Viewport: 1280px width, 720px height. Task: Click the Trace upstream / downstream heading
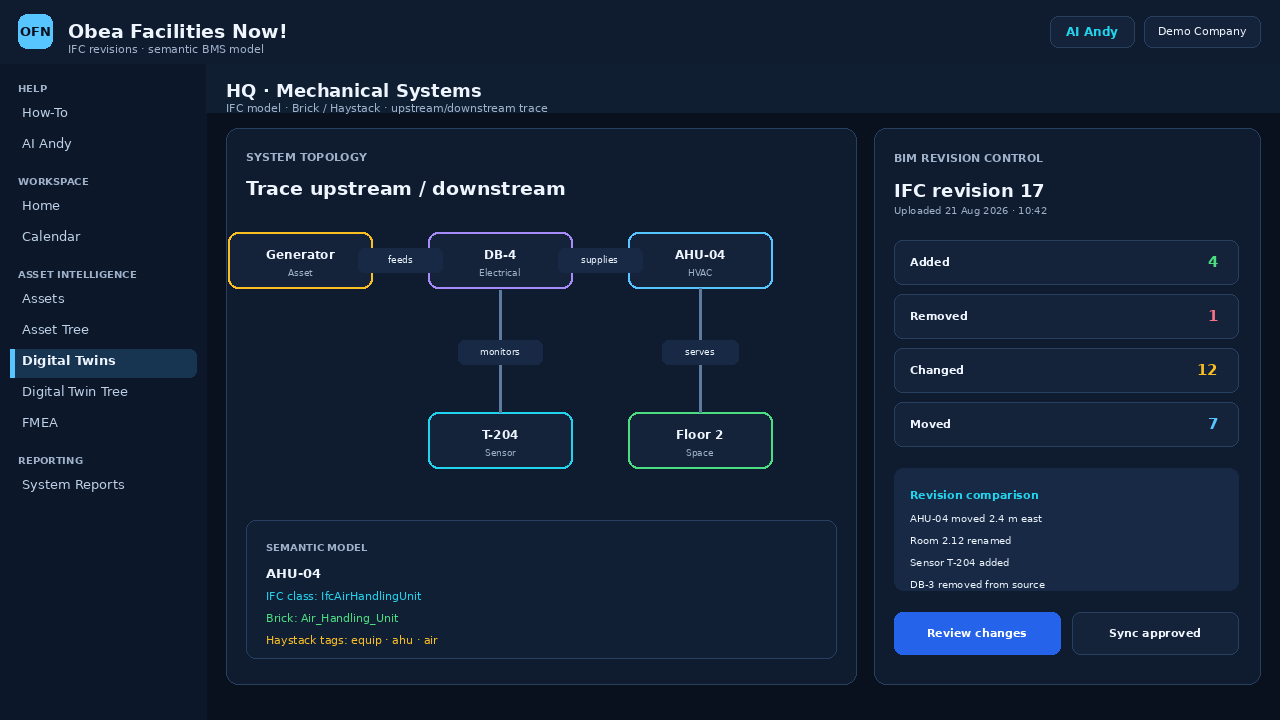(x=406, y=189)
